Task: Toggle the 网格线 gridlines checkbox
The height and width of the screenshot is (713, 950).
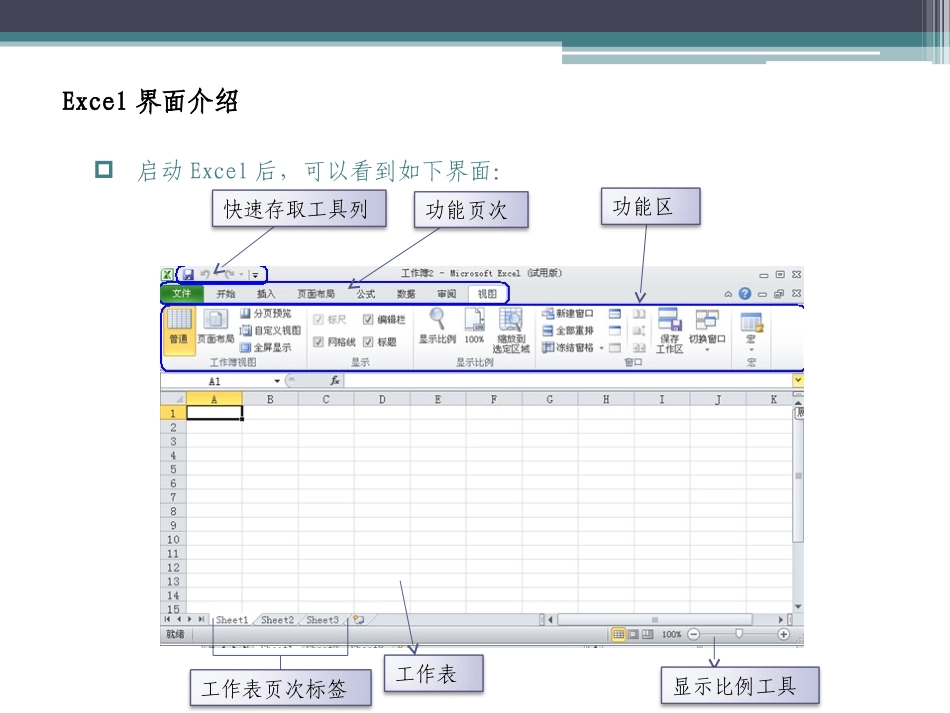Action: (x=318, y=342)
